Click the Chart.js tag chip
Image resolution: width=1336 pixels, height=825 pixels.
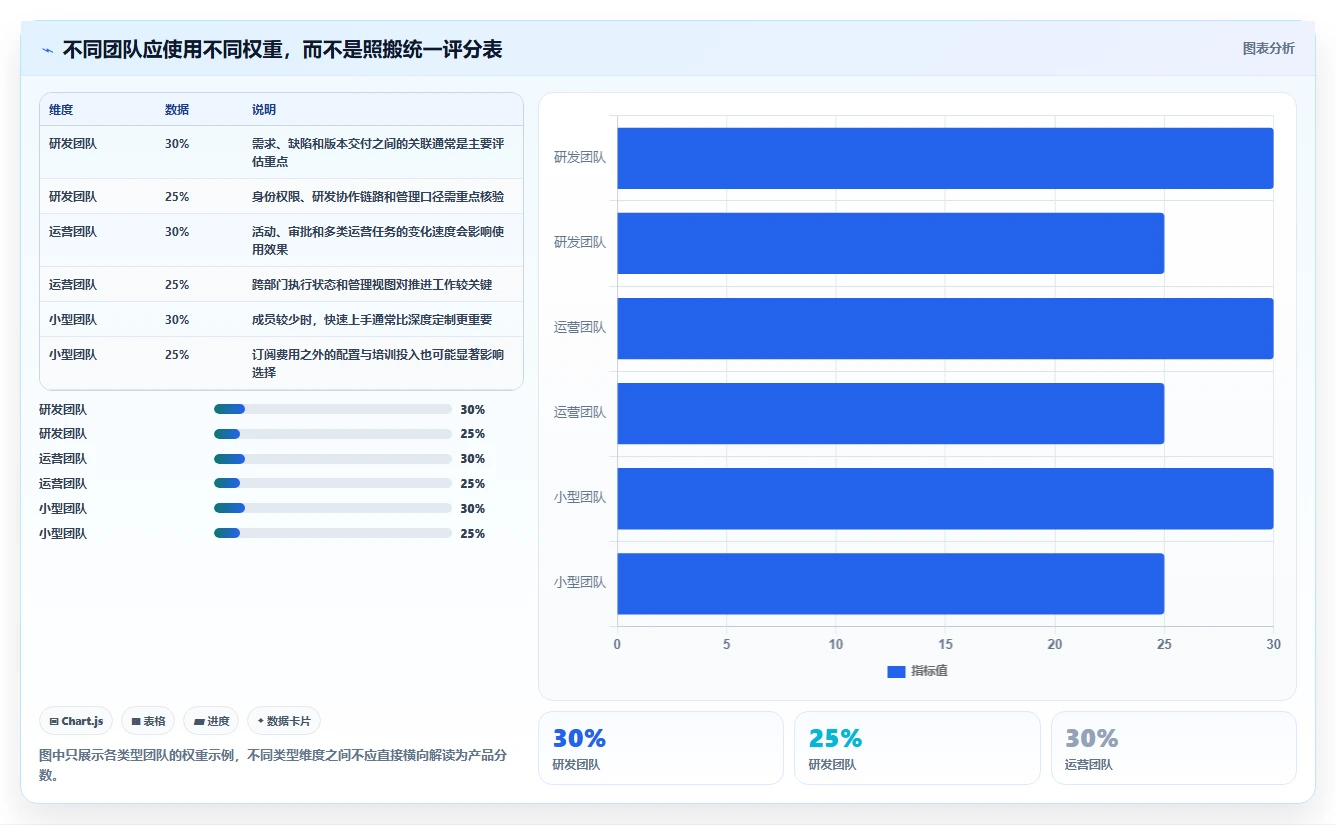point(76,721)
